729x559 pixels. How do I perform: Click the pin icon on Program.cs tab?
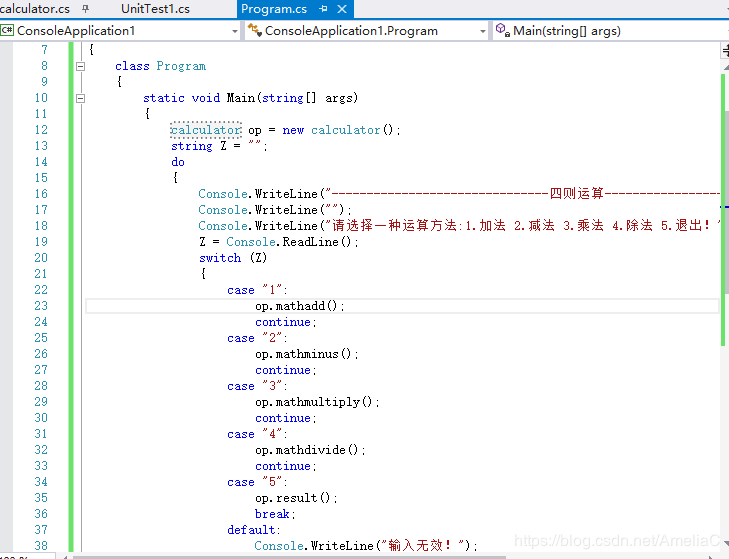(324, 9)
